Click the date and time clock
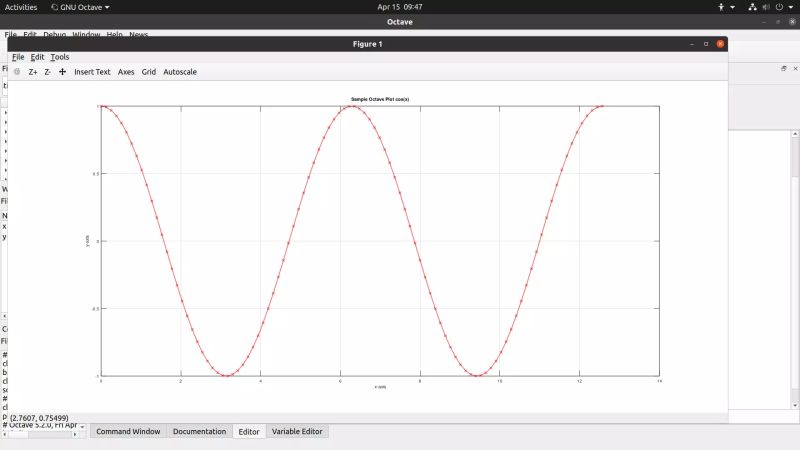The width and height of the screenshot is (800, 450). click(x=399, y=7)
